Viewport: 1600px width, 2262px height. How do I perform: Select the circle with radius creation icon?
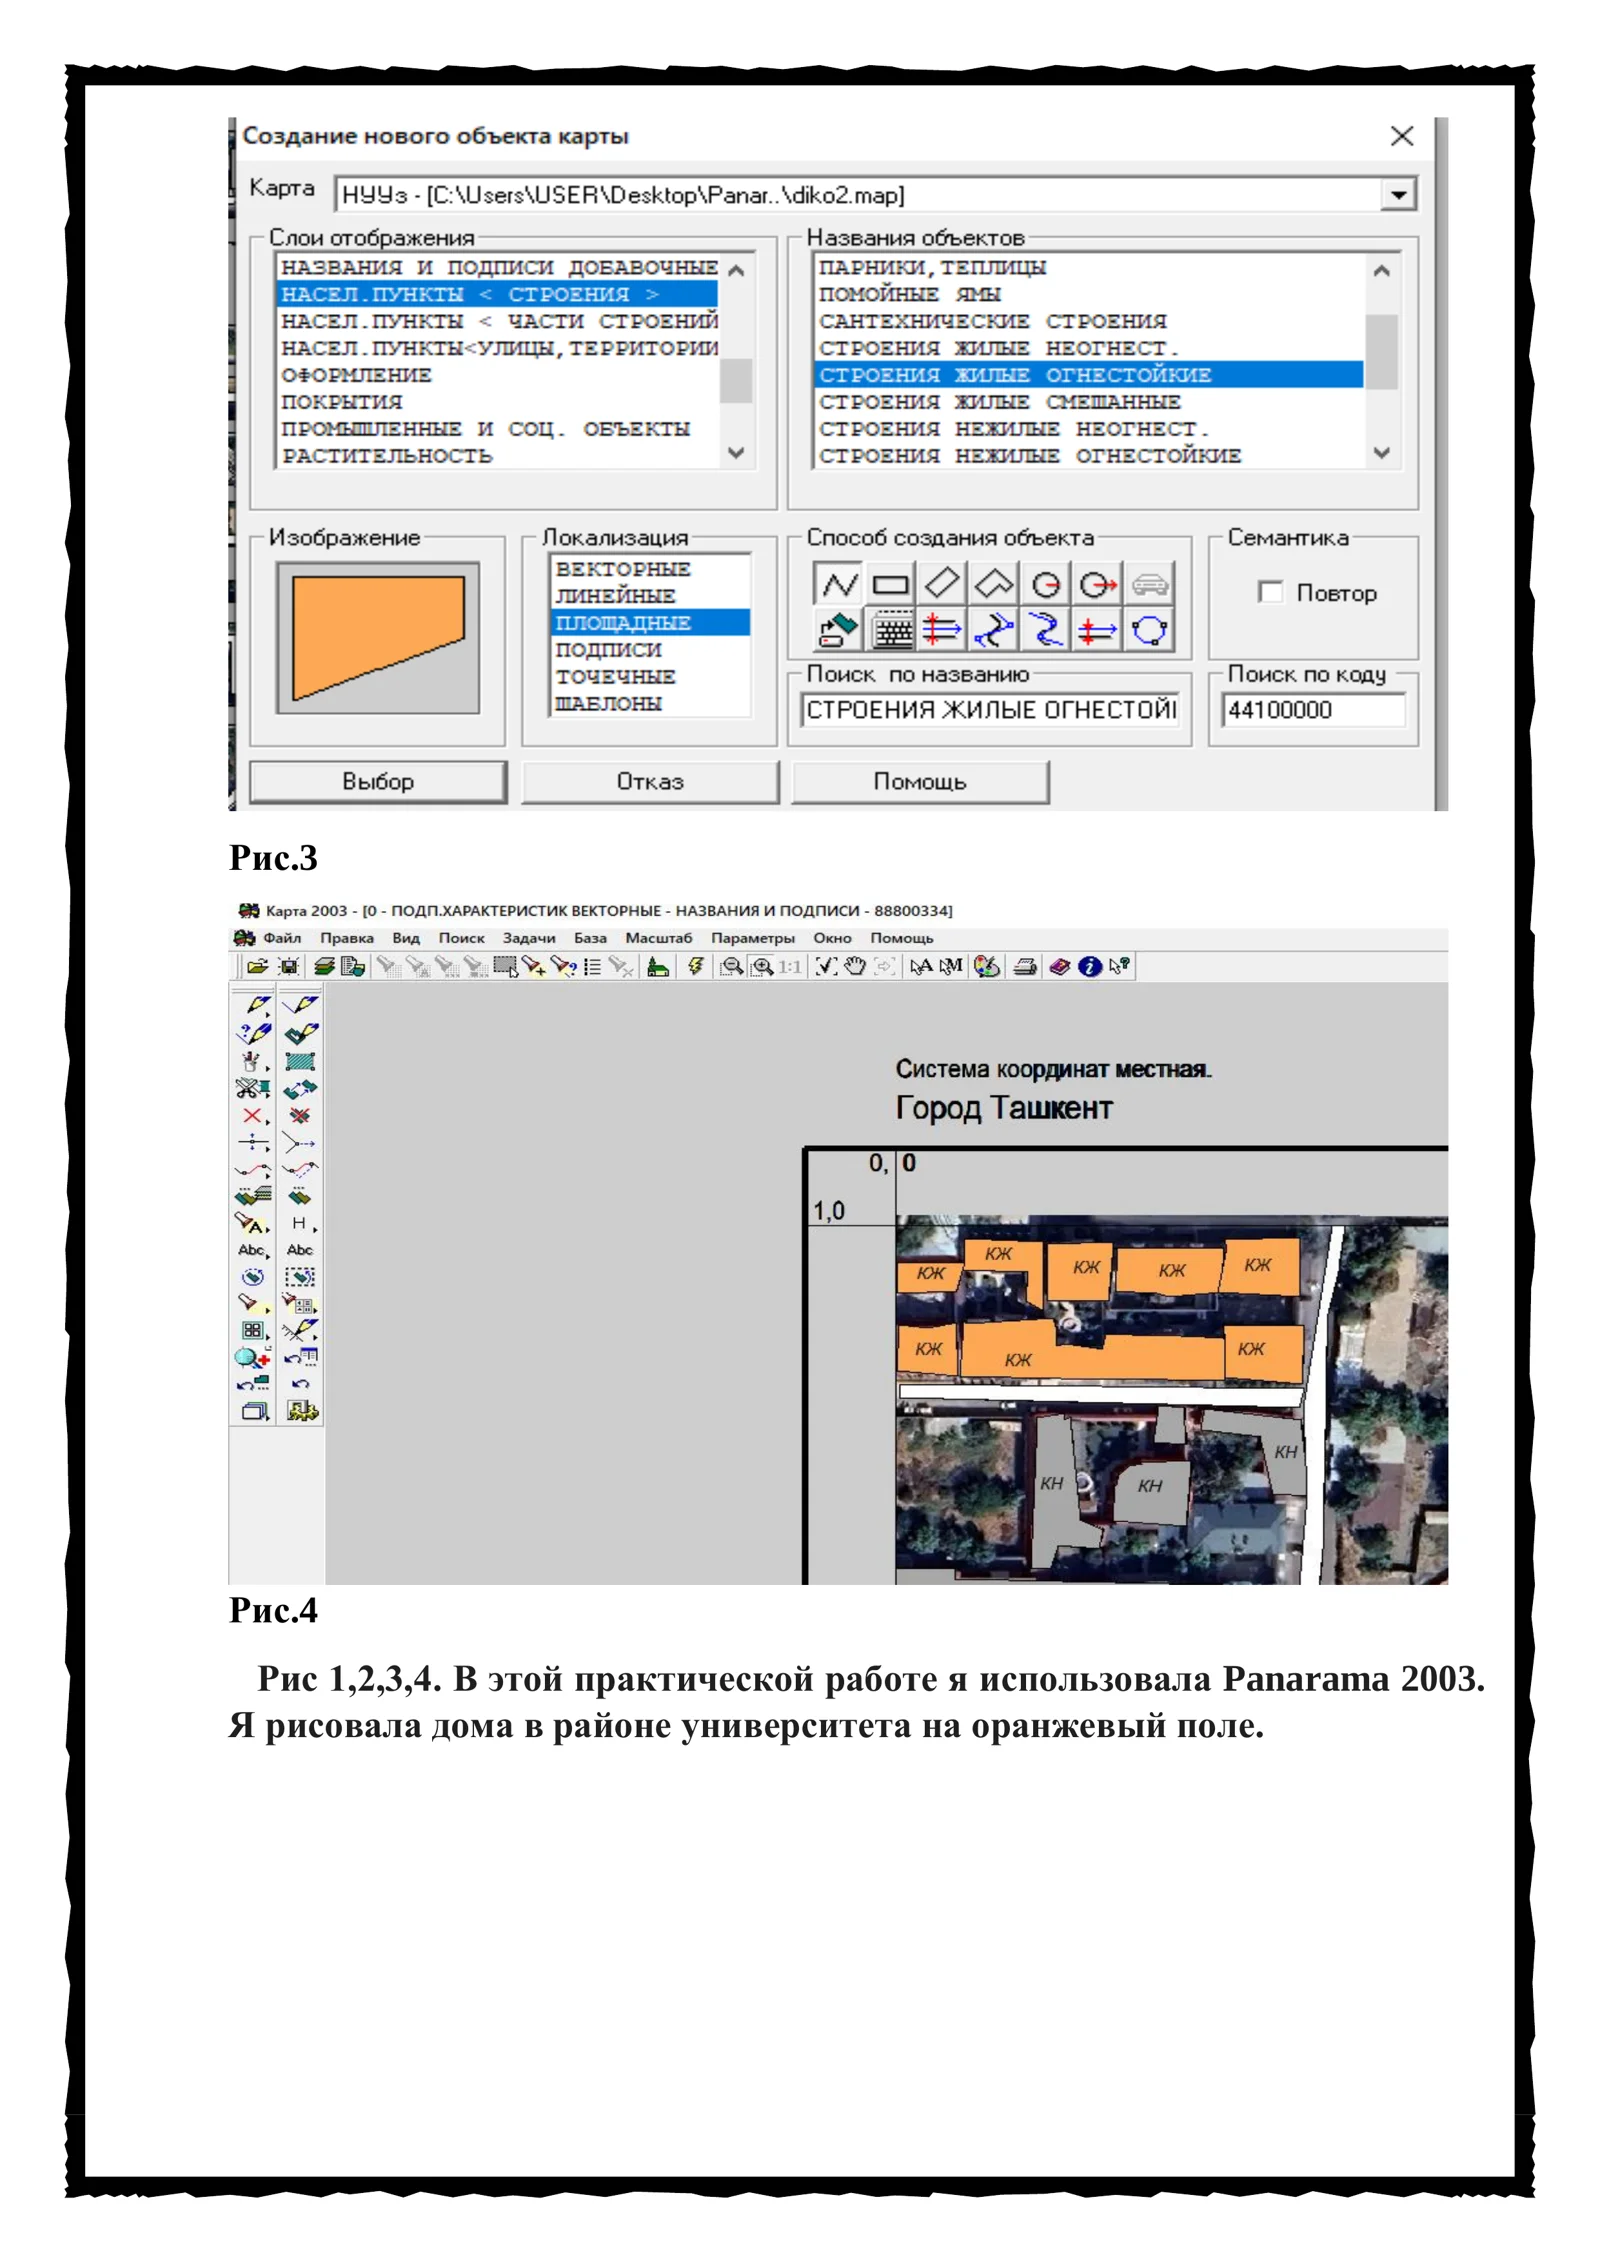click(x=1046, y=583)
